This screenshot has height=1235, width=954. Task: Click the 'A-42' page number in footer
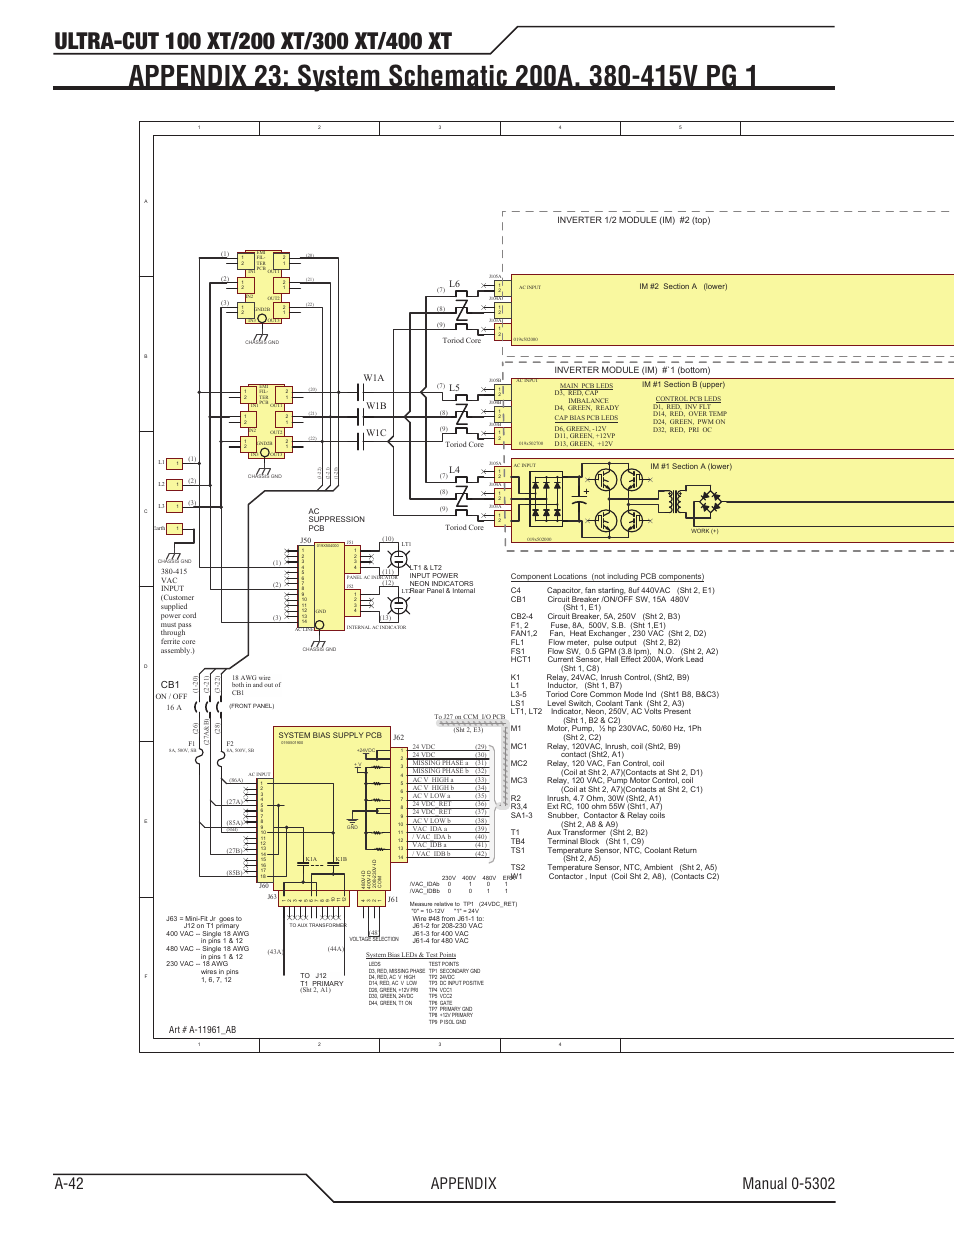(69, 1184)
